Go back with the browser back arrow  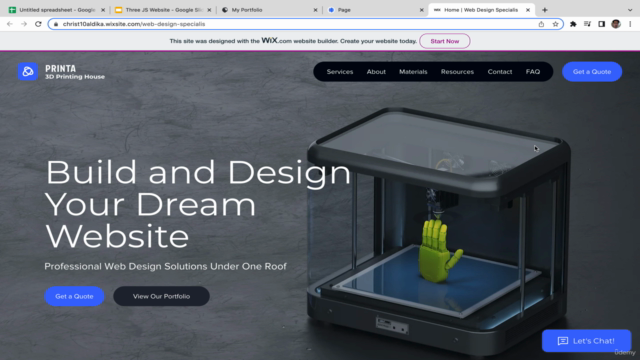pyautogui.click(x=10, y=24)
